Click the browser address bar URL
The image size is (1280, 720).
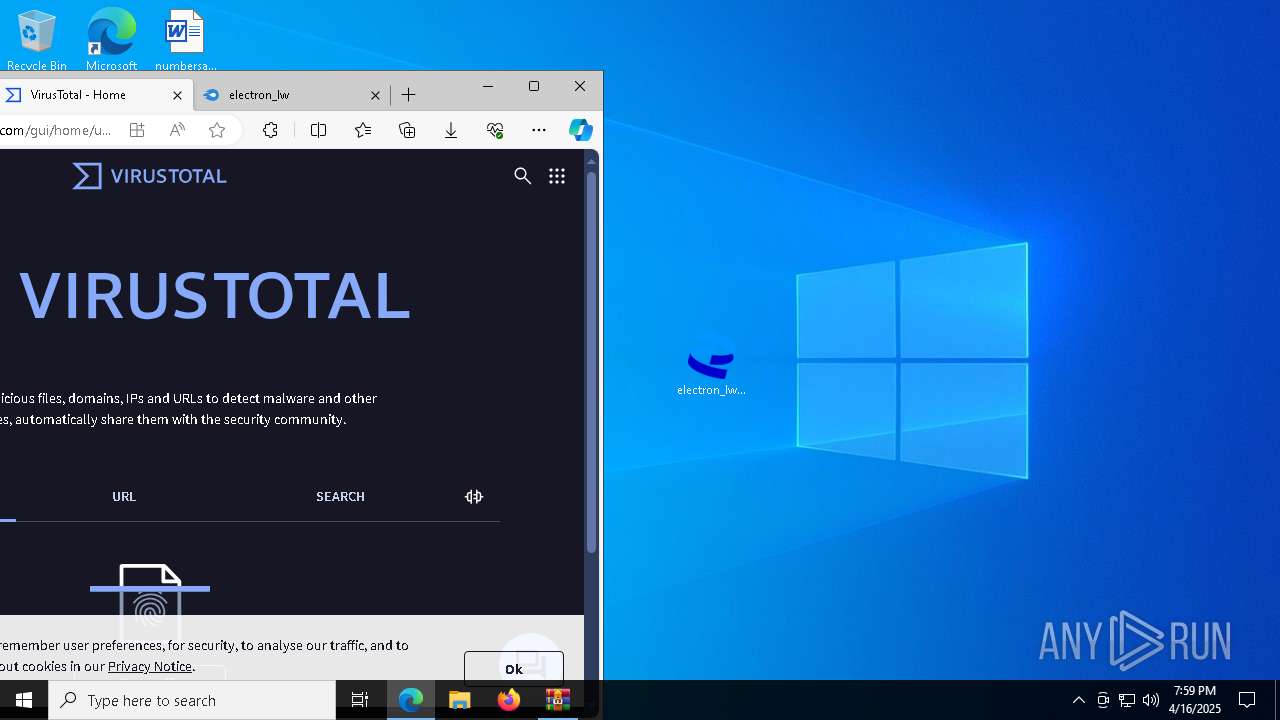(56, 130)
